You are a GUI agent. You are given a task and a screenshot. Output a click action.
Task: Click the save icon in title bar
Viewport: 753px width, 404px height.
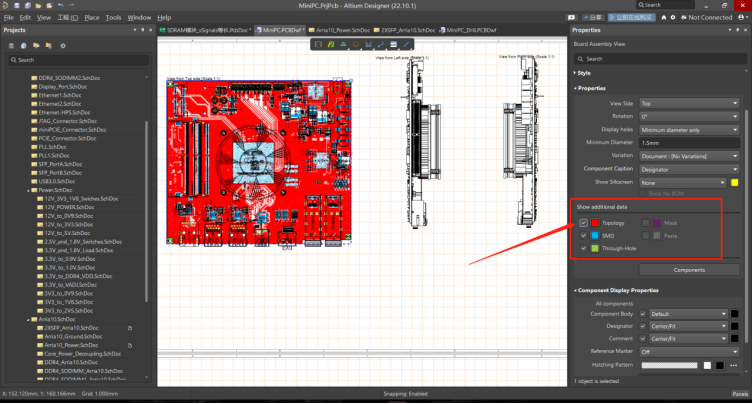pyautogui.click(x=19, y=5)
